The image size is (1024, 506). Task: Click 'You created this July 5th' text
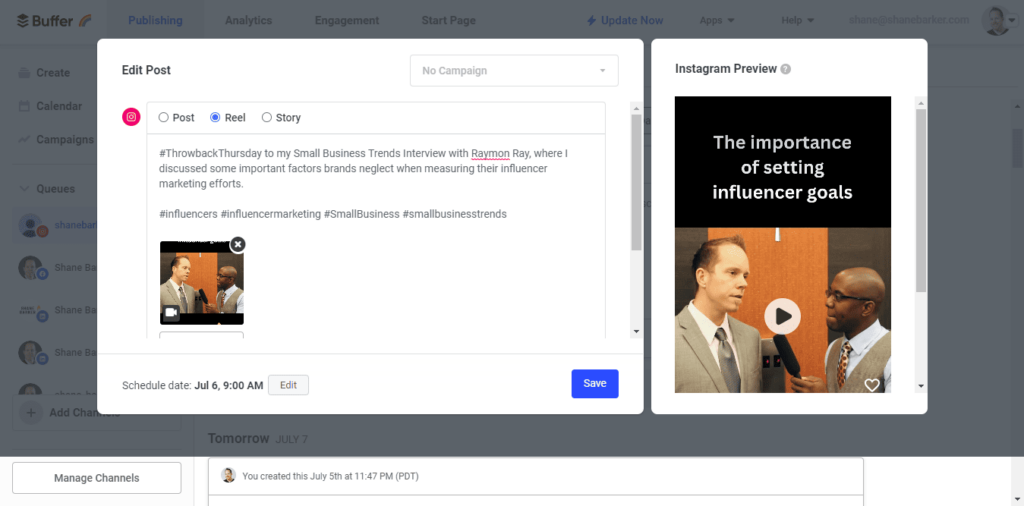330,476
